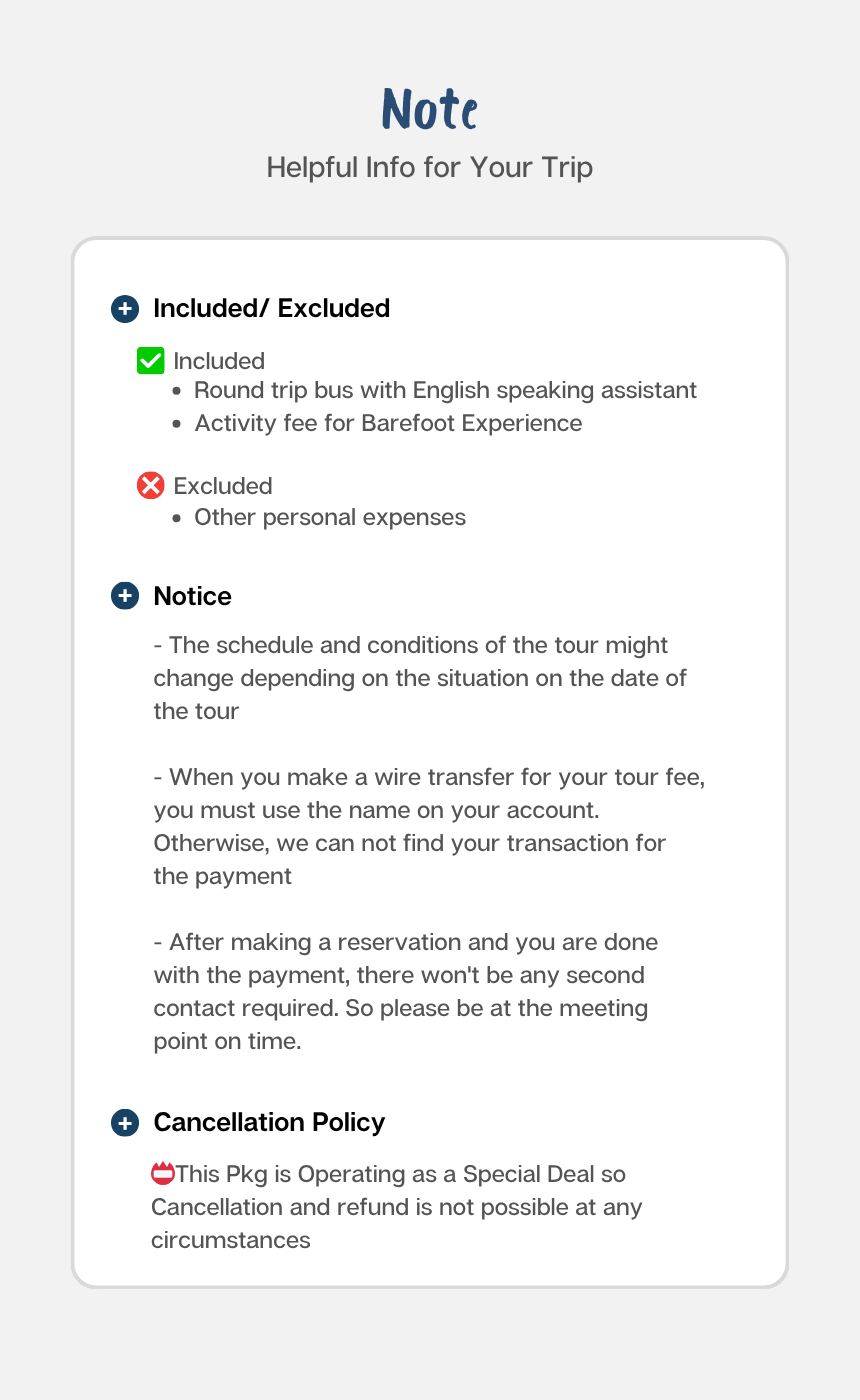This screenshot has width=860, height=1400.
Task: Click the meeting point reservation paragraph
Action: click(x=405, y=991)
